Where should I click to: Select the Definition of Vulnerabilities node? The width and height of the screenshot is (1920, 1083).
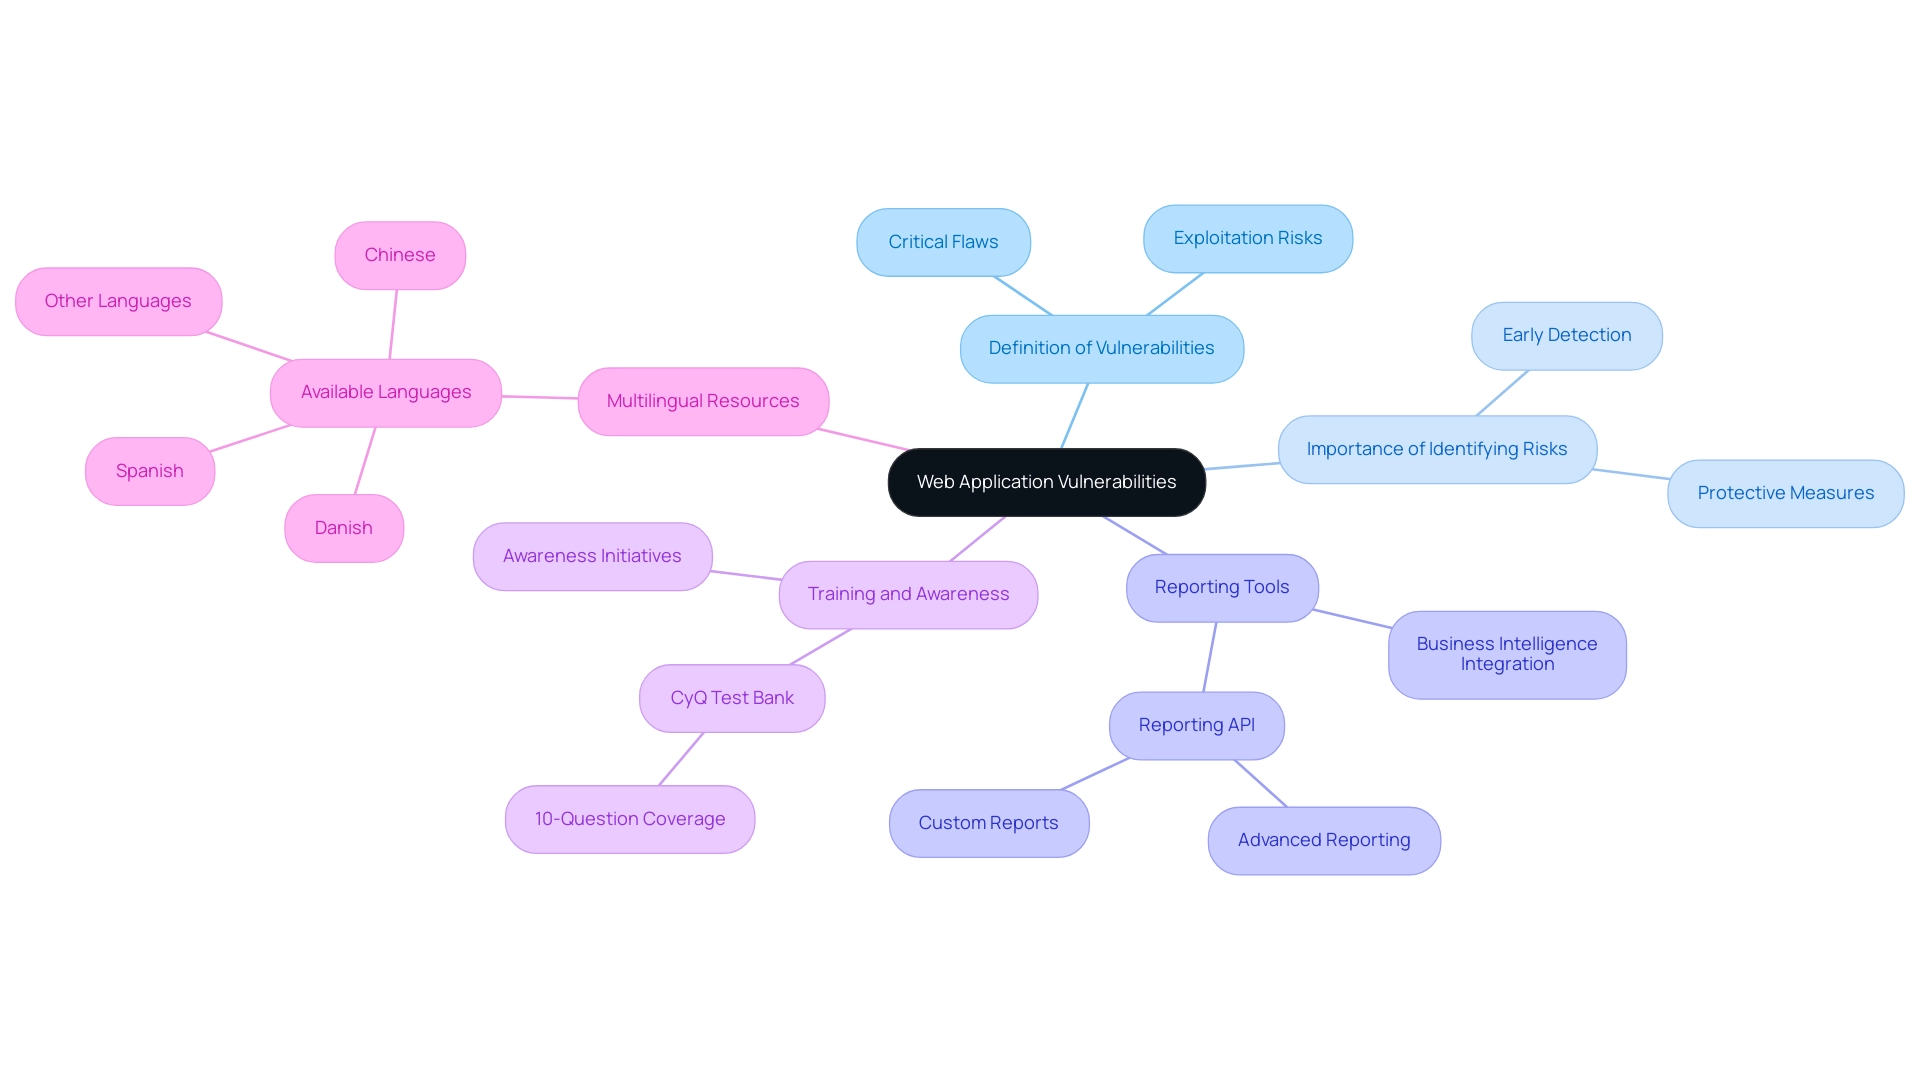[1100, 347]
